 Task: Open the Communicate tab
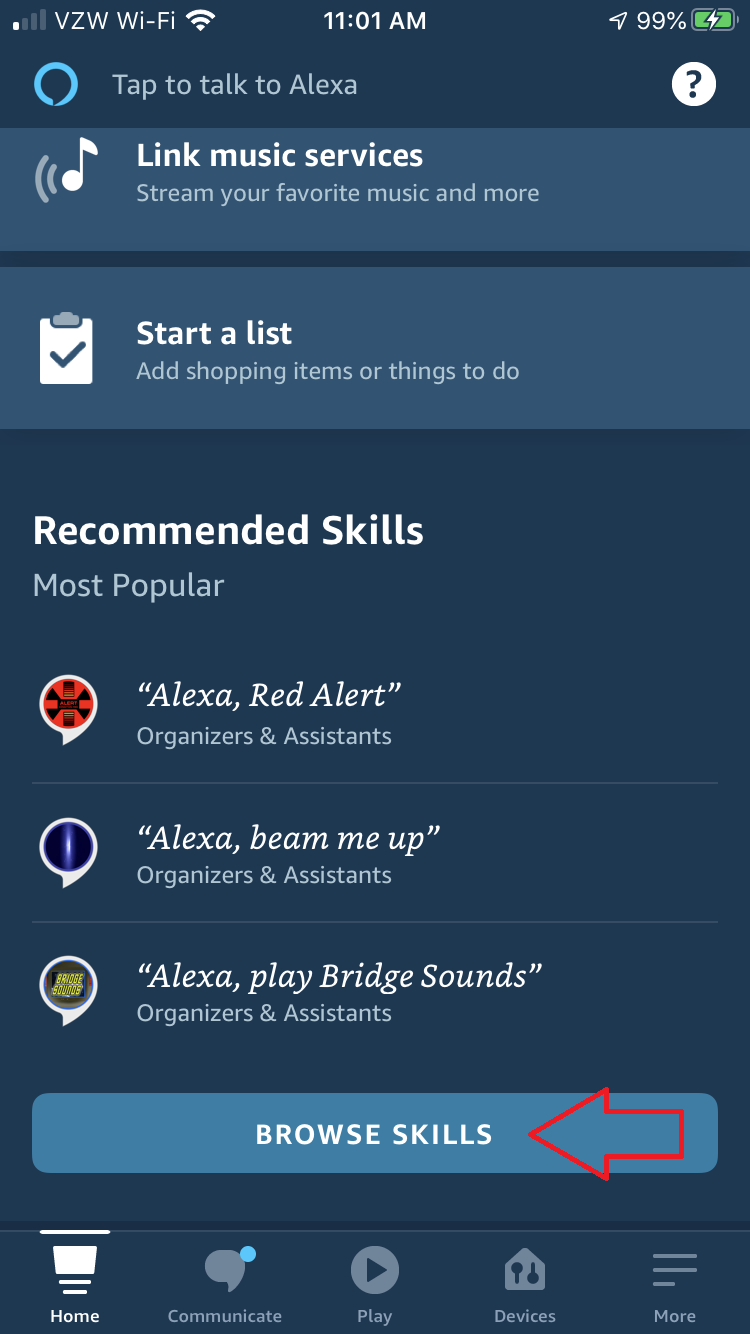pos(225,1285)
